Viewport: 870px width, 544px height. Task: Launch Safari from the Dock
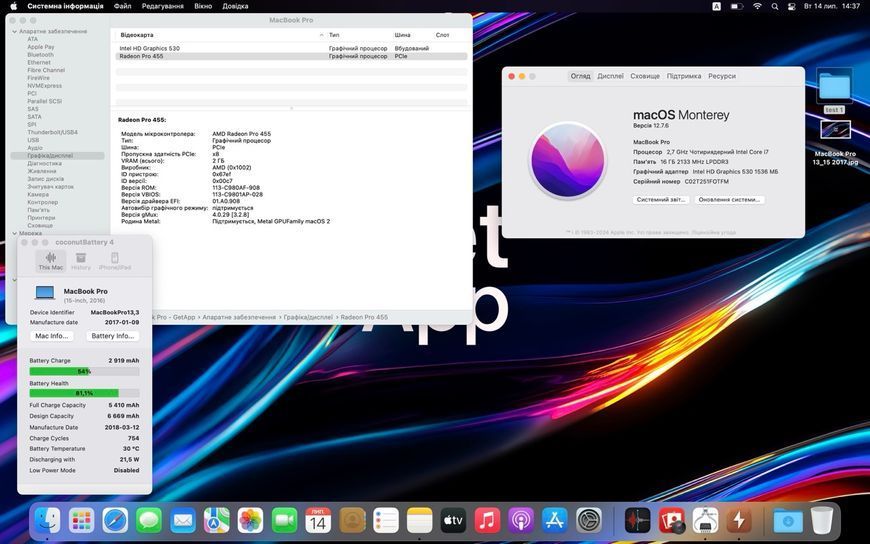tap(115, 521)
